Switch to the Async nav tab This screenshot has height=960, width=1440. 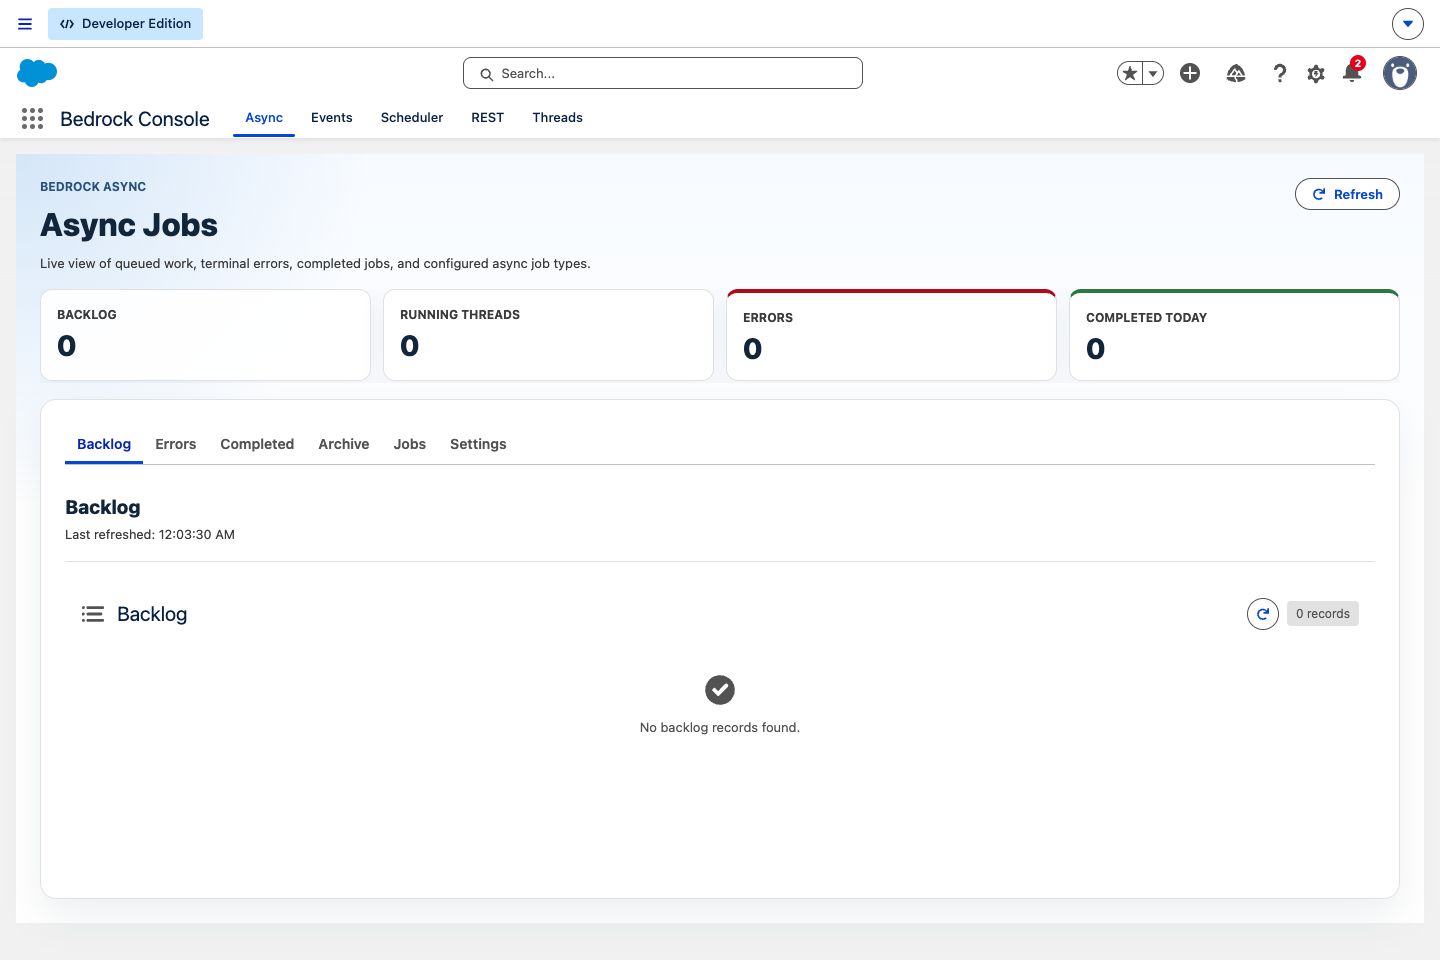point(264,118)
